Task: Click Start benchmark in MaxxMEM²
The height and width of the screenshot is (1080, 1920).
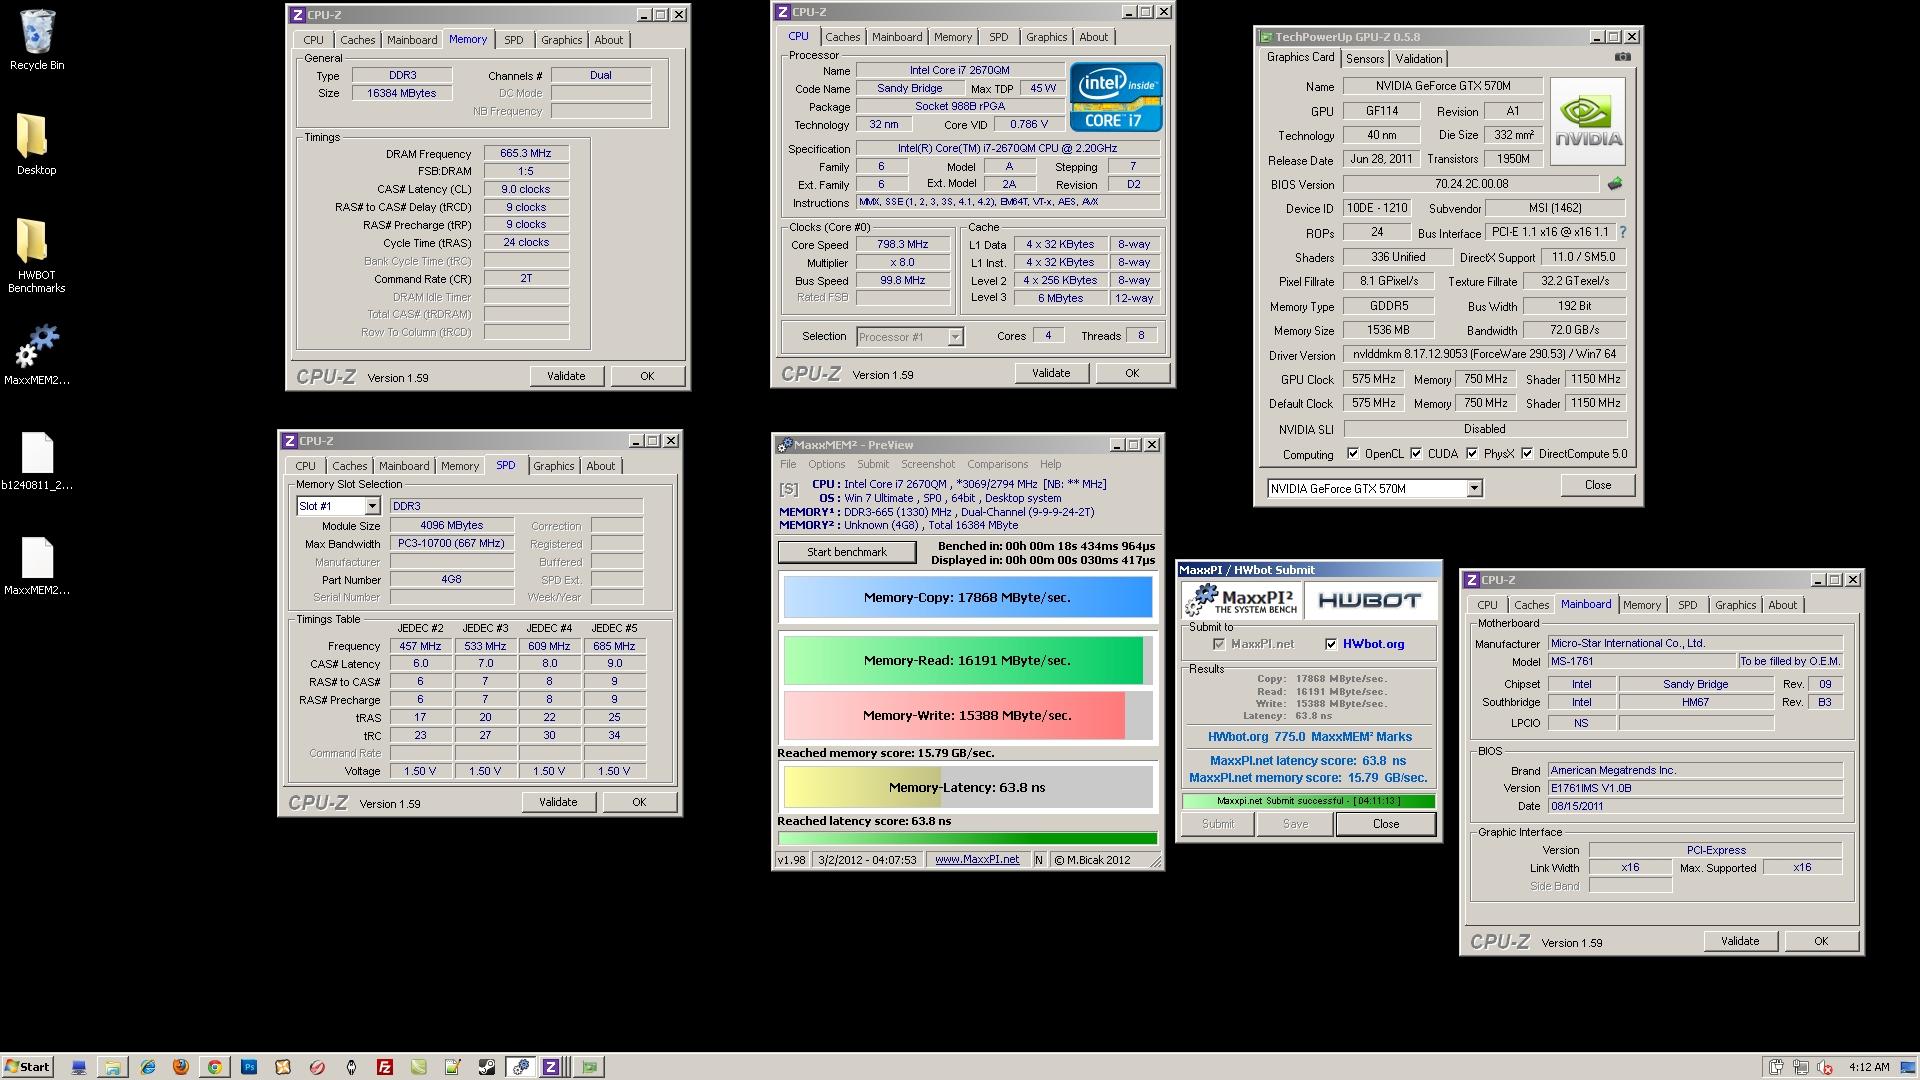Action: click(847, 552)
